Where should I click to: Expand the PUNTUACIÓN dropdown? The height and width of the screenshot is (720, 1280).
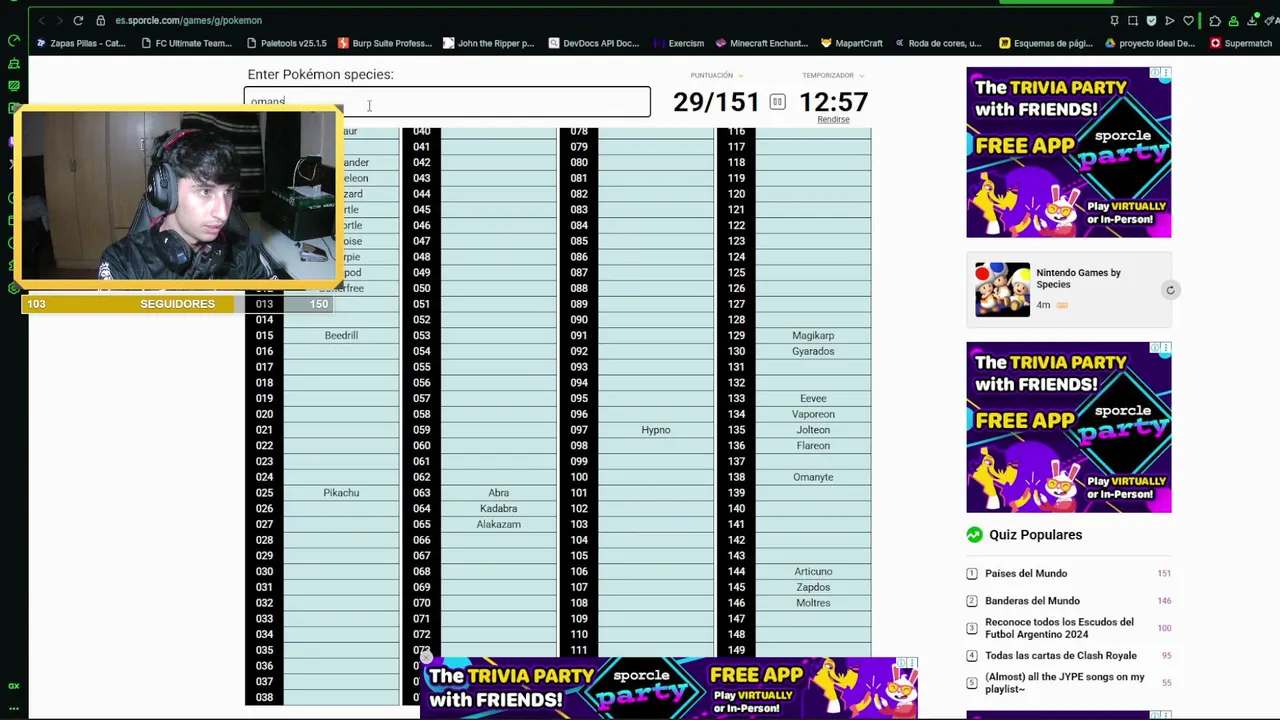[716, 75]
